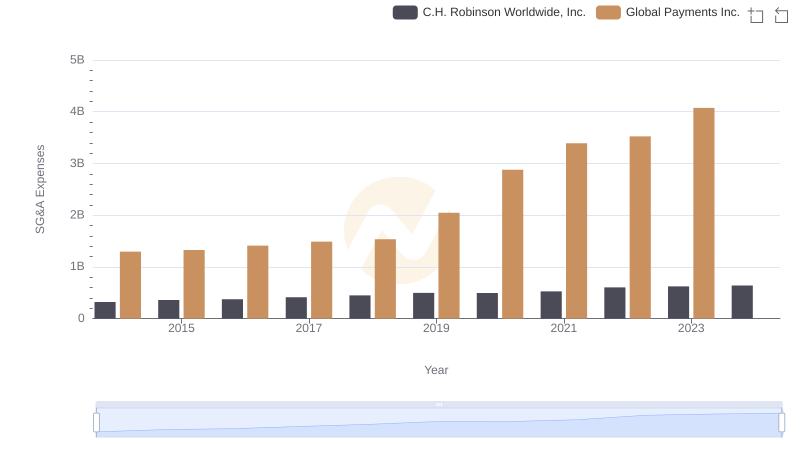Click the 2015 x-axis label
The width and height of the screenshot is (800, 461).
point(181,328)
